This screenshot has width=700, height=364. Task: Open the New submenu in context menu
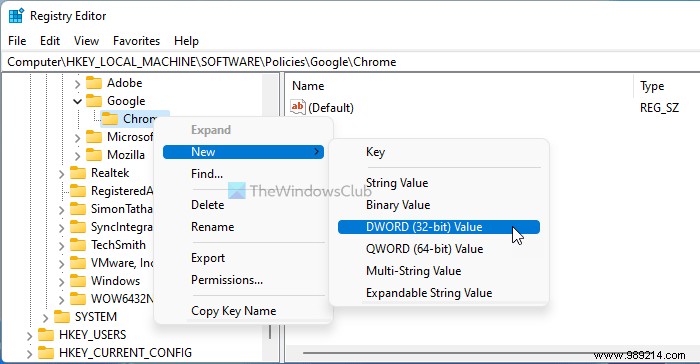click(x=243, y=152)
